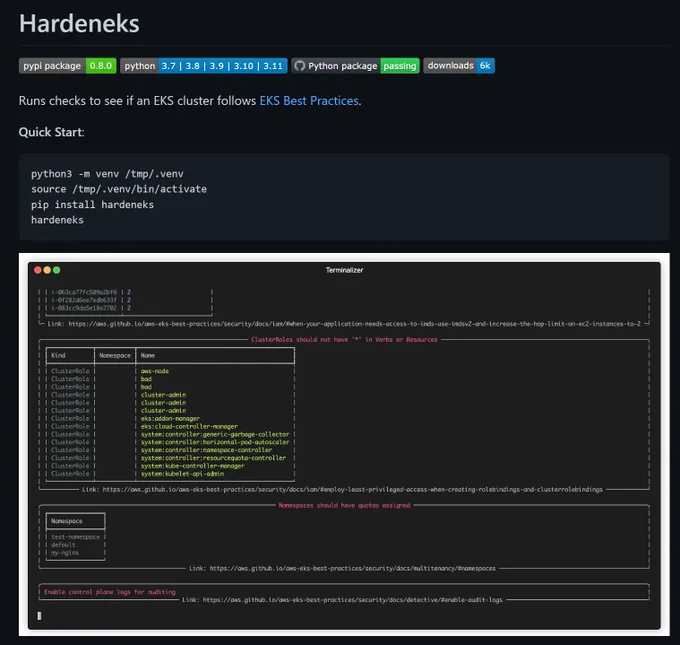680x645 pixels.
Task: Click the default namespace row
Action: (x=63, y=545)
